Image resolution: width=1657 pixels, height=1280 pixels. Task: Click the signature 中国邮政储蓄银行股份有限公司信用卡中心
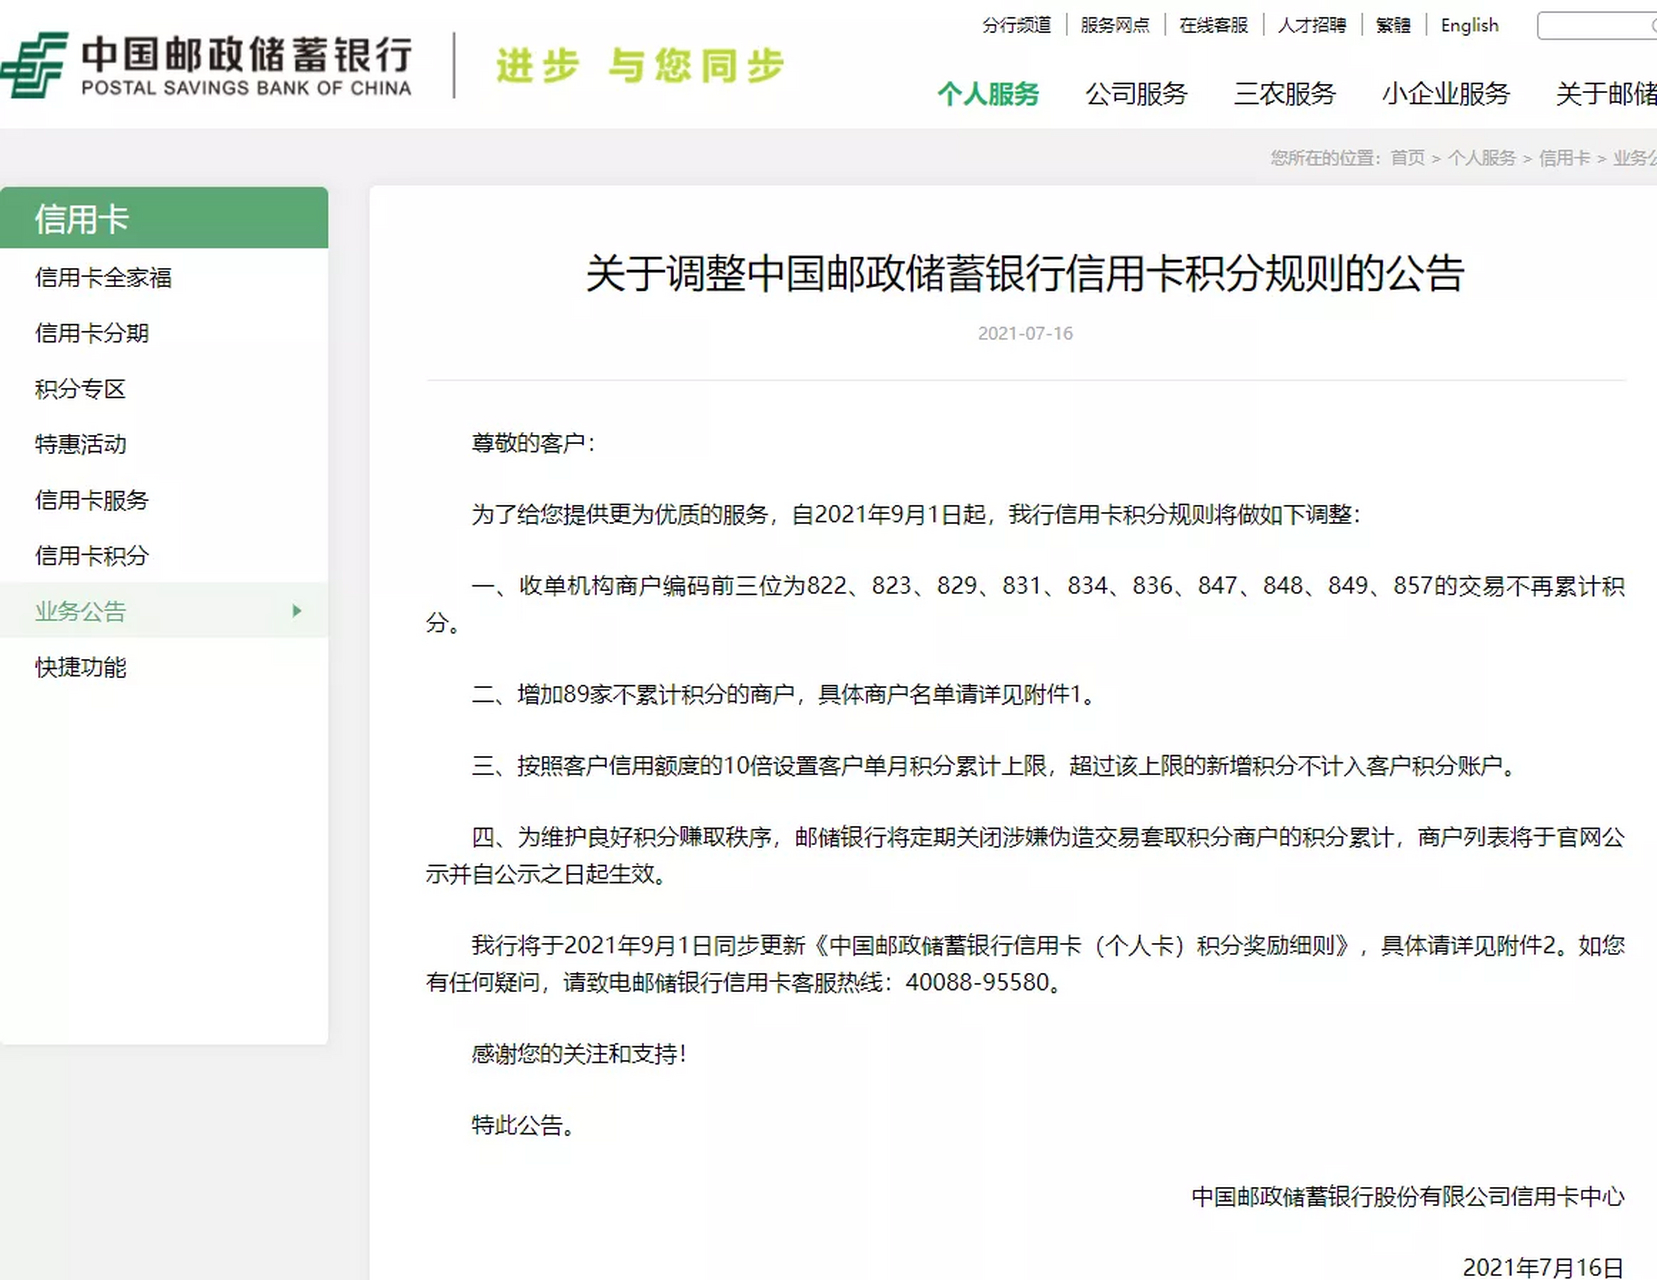(x=1408, y=1196)
